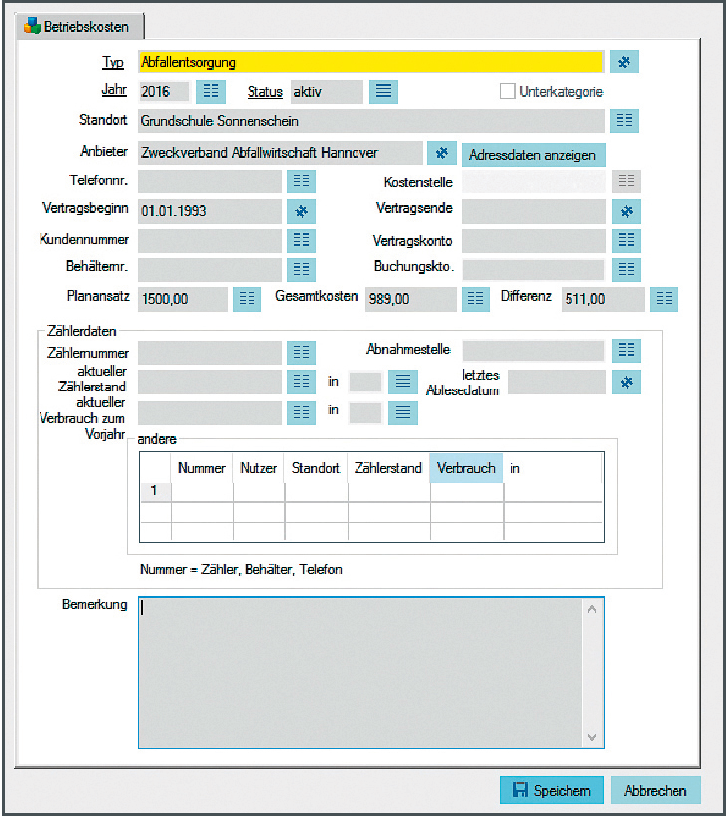This screenshot has width=727, height=816.
Task: Switch to the Betriebskosten tab
Action: [x=81, y=27]
